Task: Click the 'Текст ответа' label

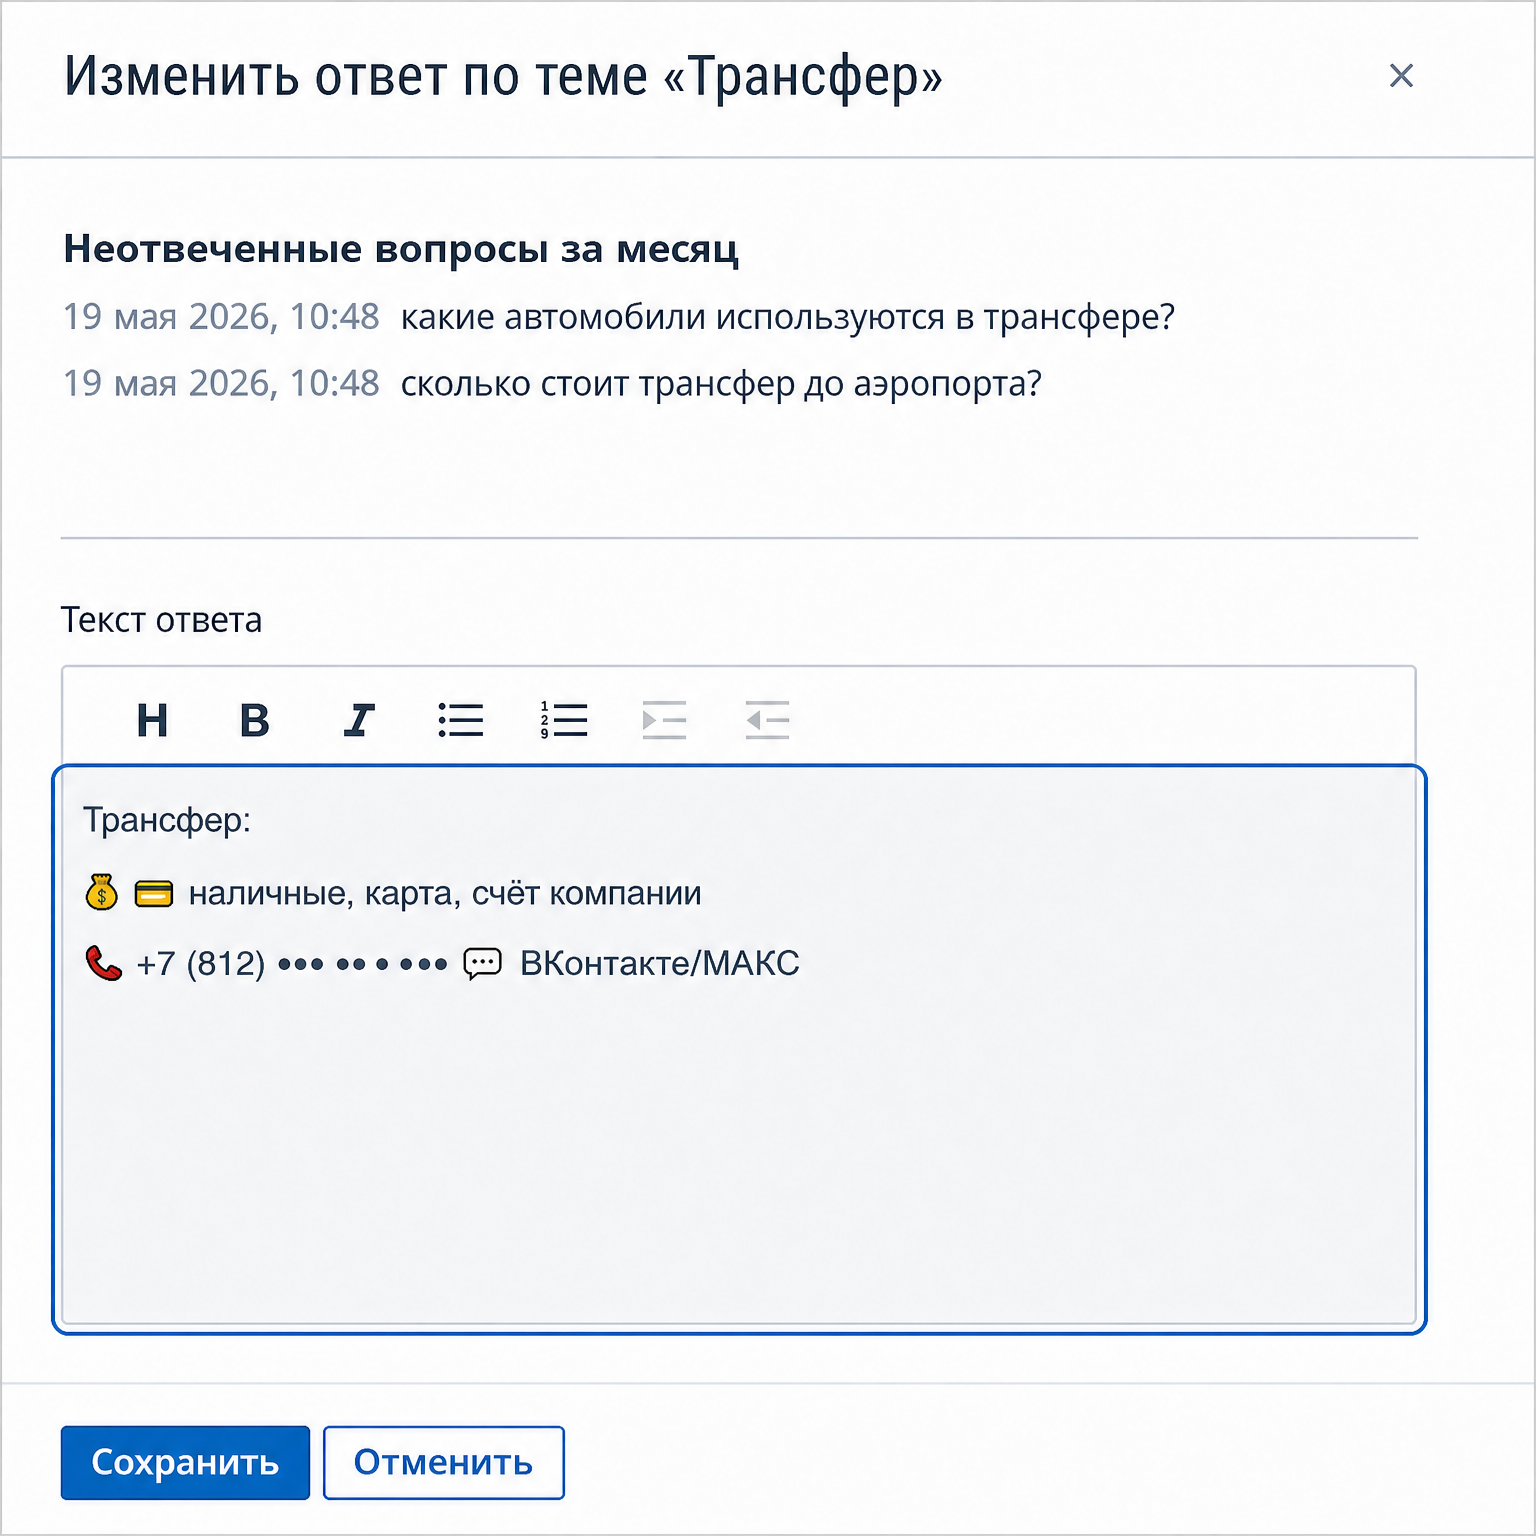Action: coord(162,620)
